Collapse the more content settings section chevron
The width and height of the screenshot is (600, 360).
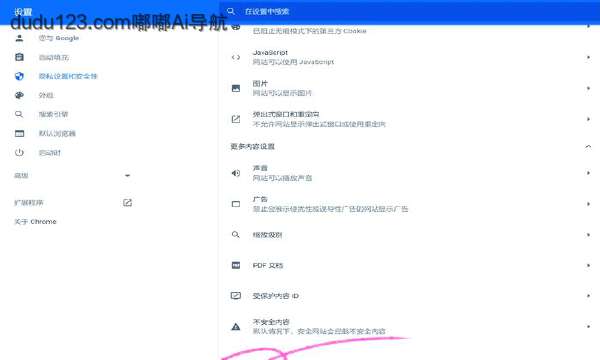588,147
